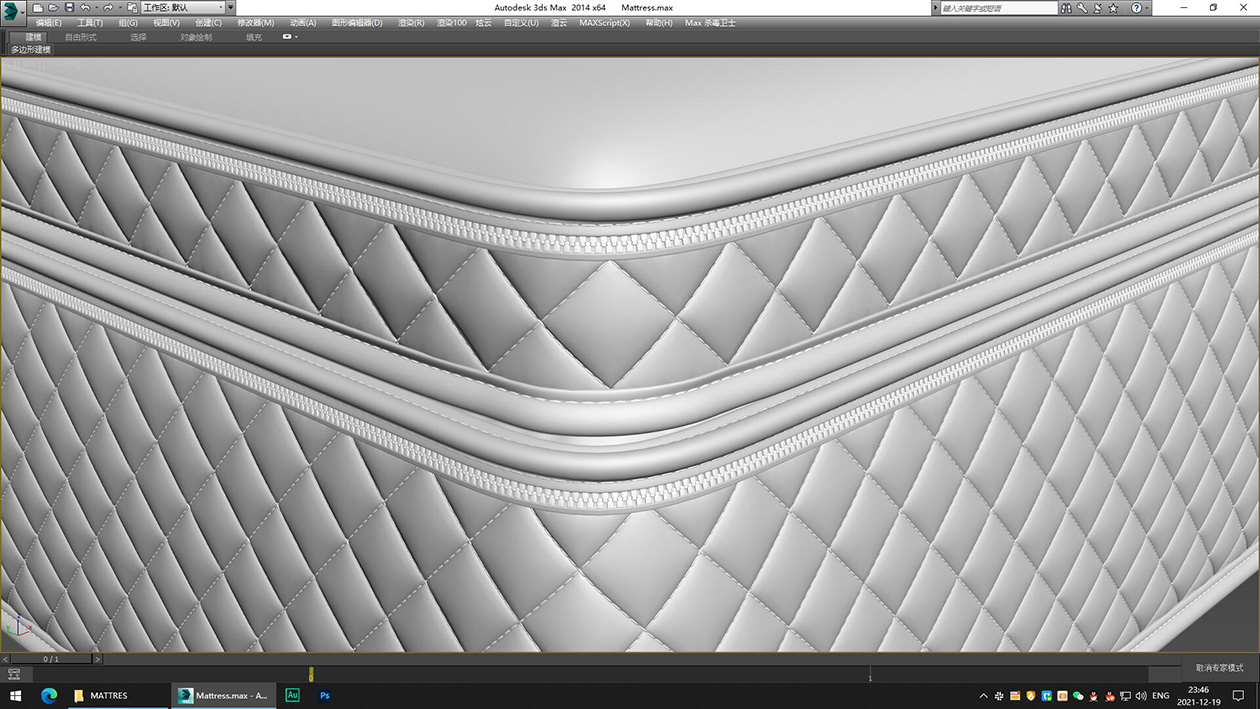Open the WeChat tray icon
Image resolution: width=1260 pixels, height=709 pixels.
(1077, 695)
